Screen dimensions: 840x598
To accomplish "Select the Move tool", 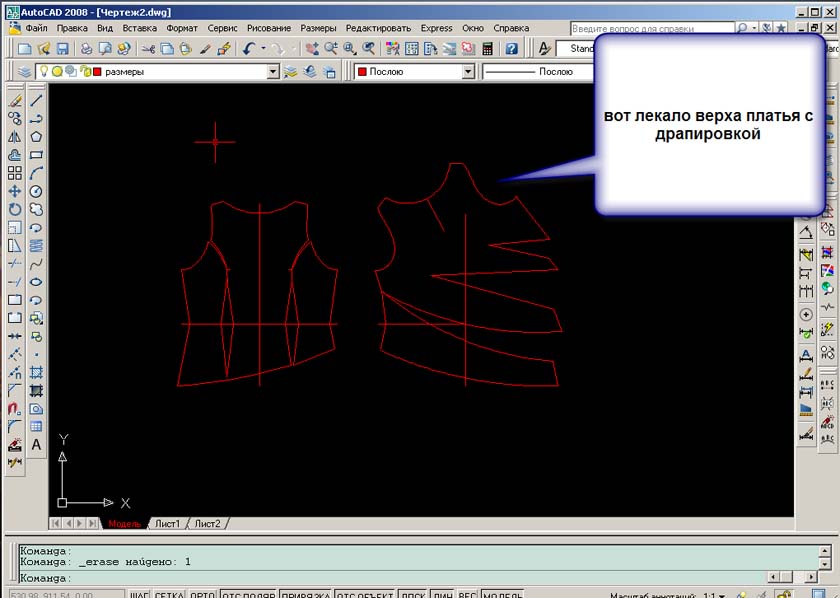I will [15, 191].
